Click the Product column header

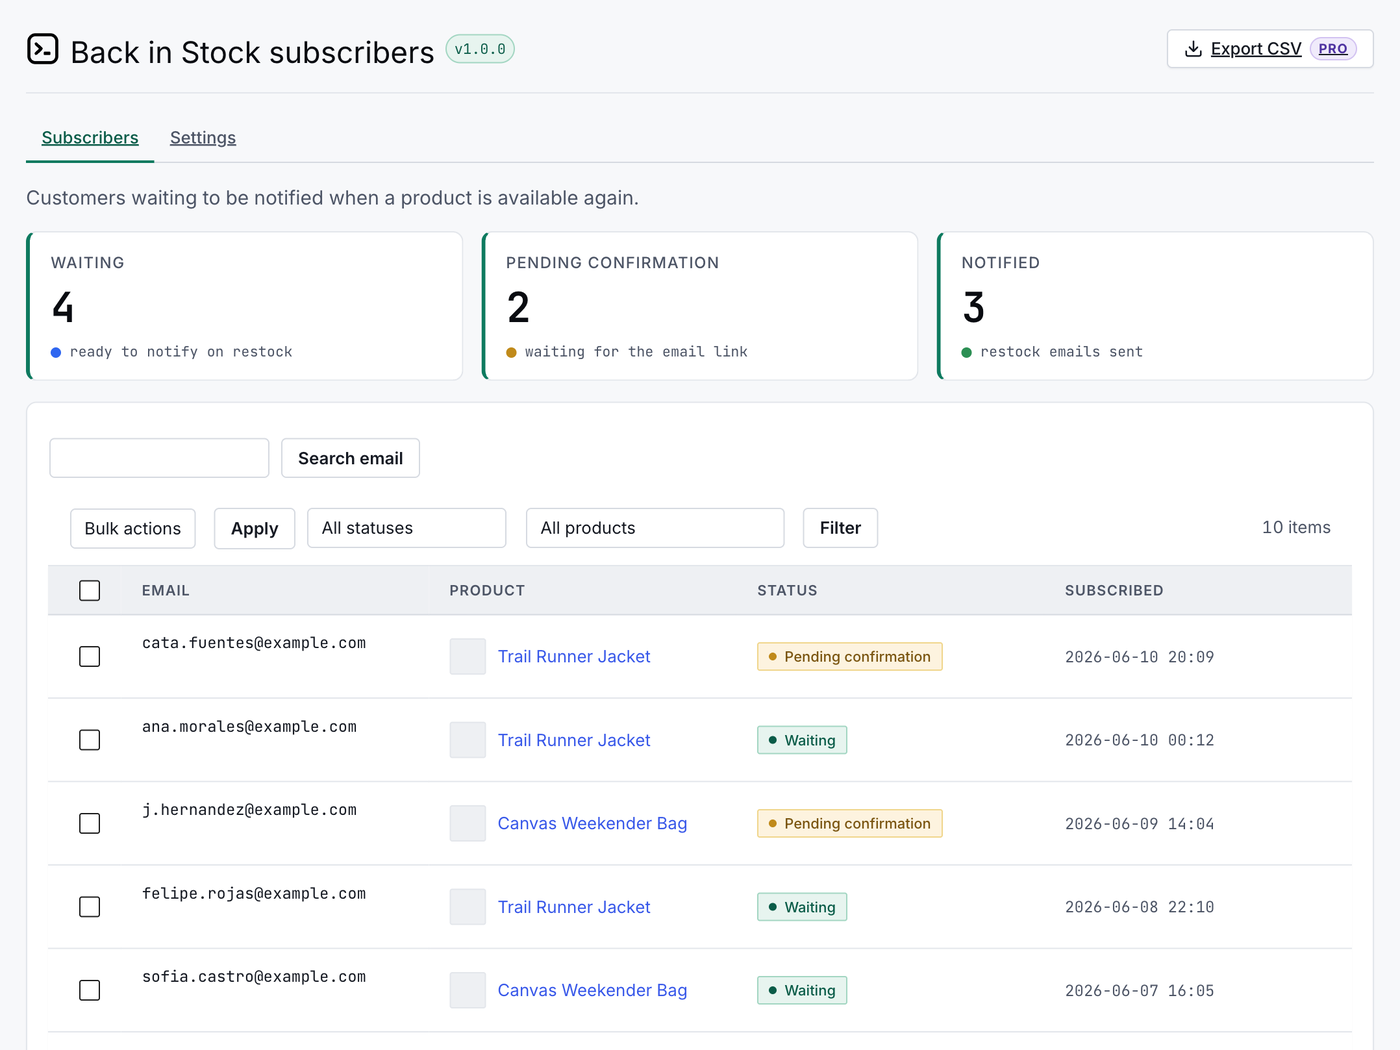click(487, 590)
